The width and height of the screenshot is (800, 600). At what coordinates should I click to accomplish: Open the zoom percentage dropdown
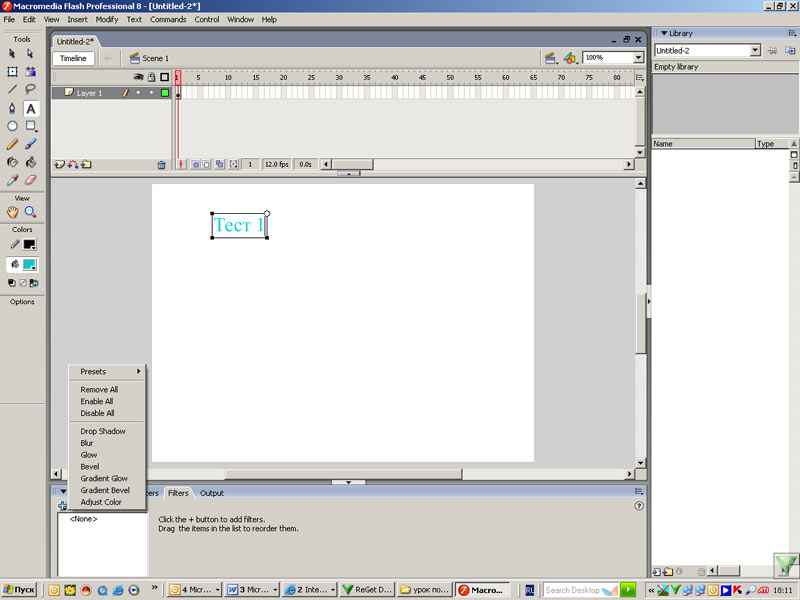tap(639, 58)
